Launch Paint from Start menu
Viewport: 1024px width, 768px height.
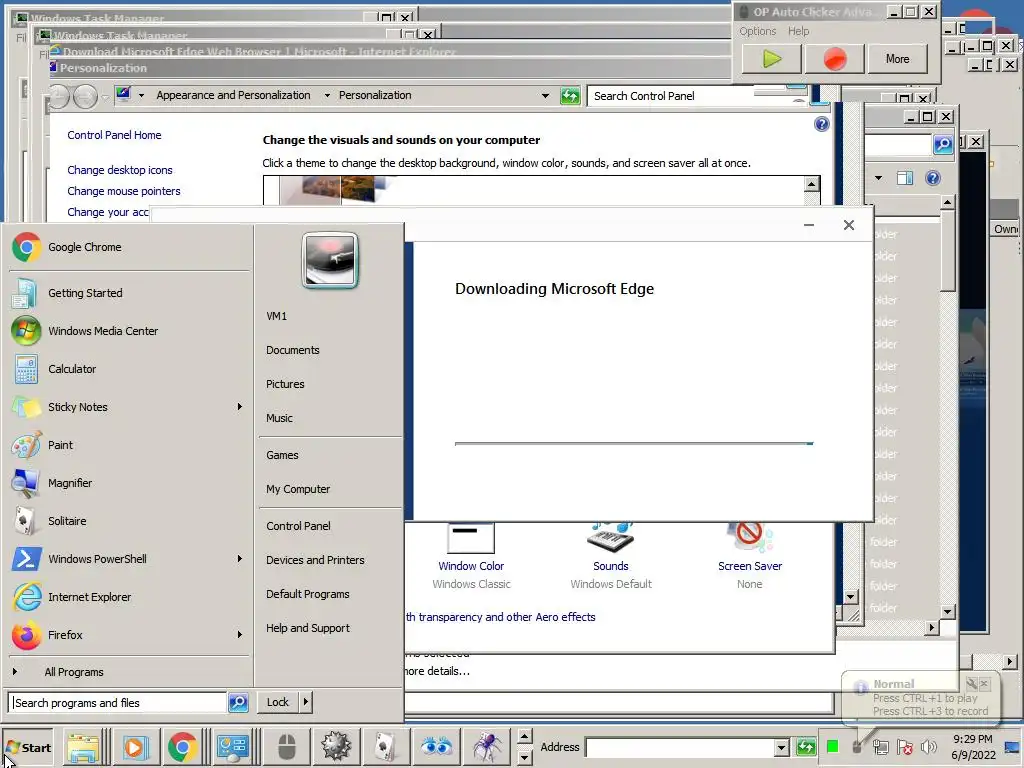(129, 445)
